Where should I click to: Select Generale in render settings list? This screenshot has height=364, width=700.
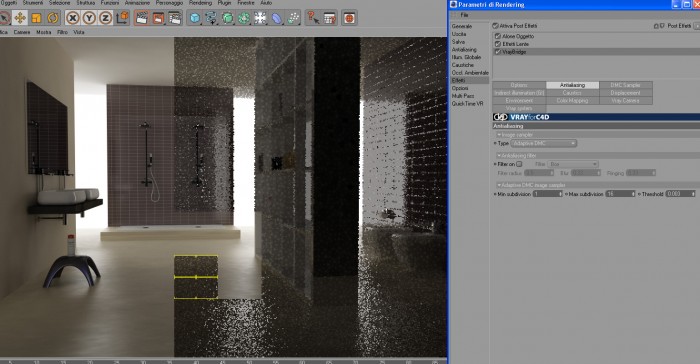462,26
